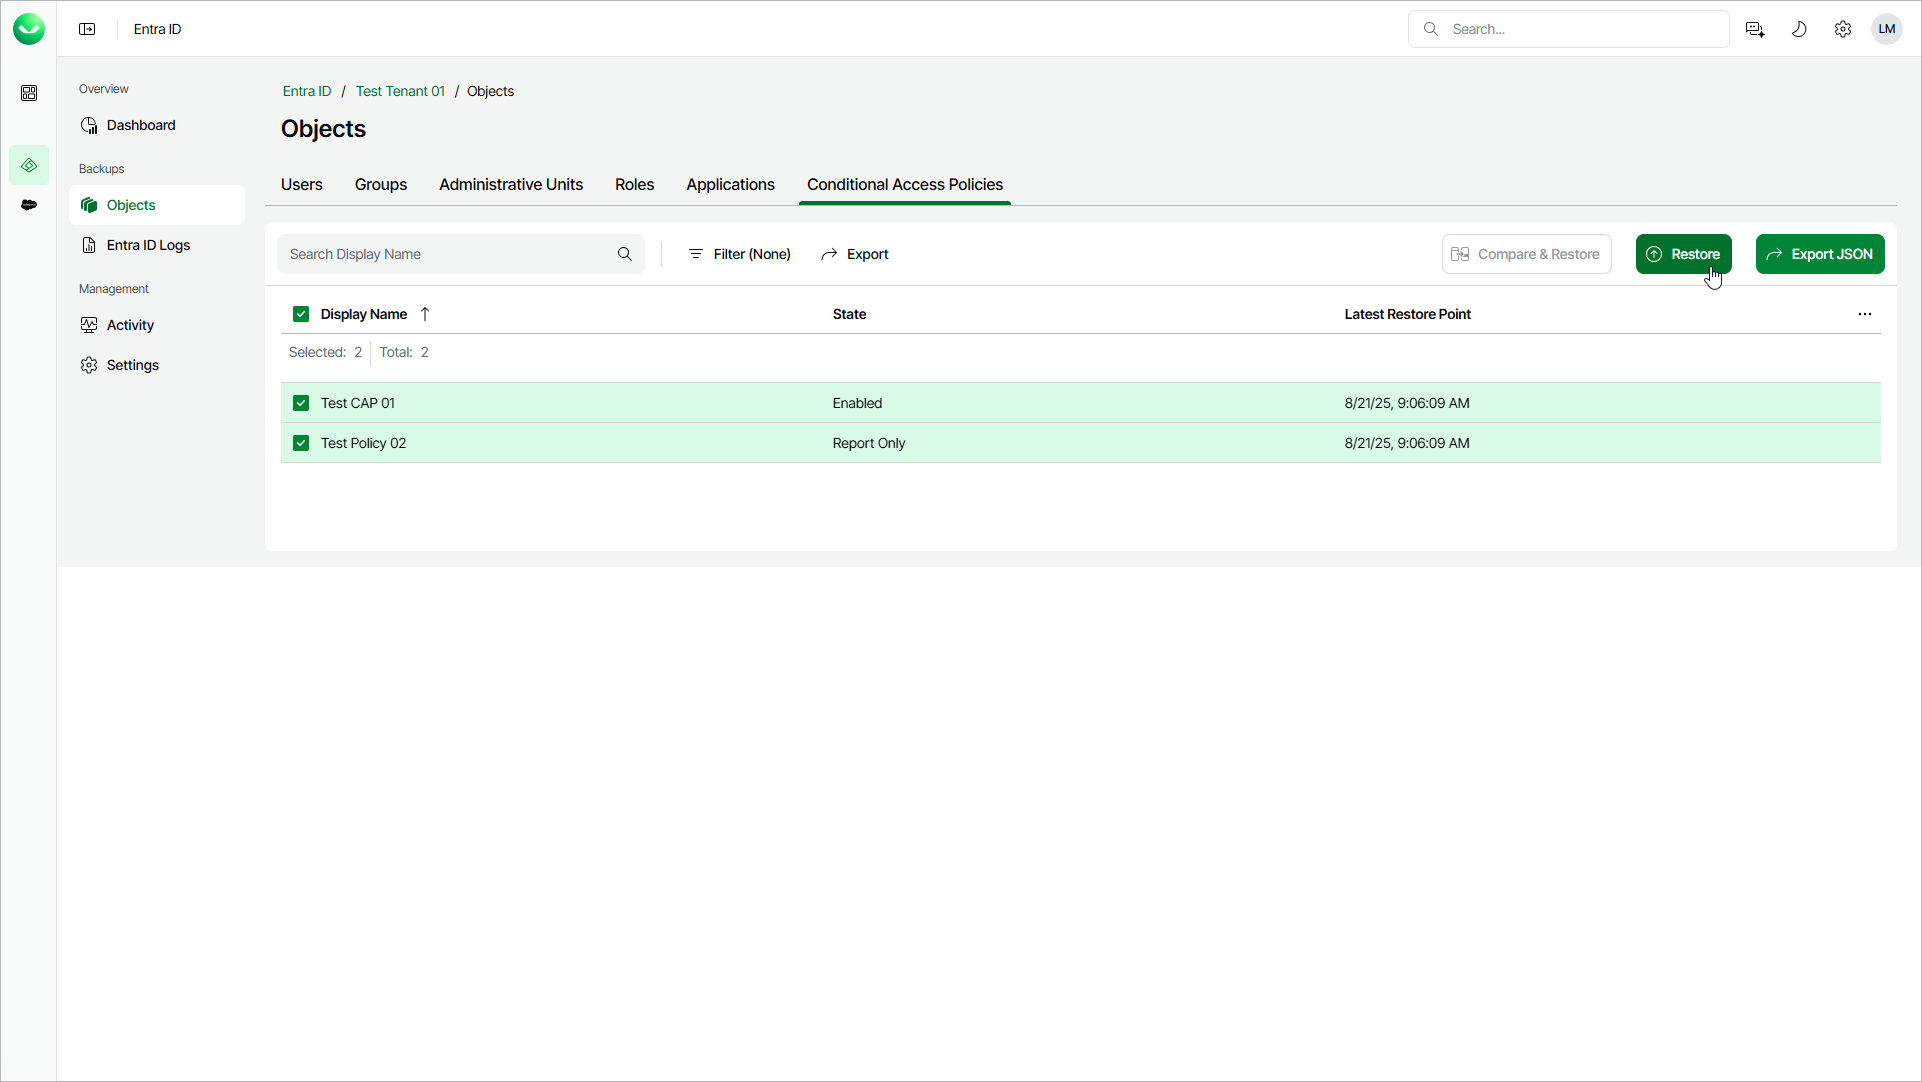Click the search magnifier in Display Name field
This screenshot has height=1082, width=1922.
point(625,254)
